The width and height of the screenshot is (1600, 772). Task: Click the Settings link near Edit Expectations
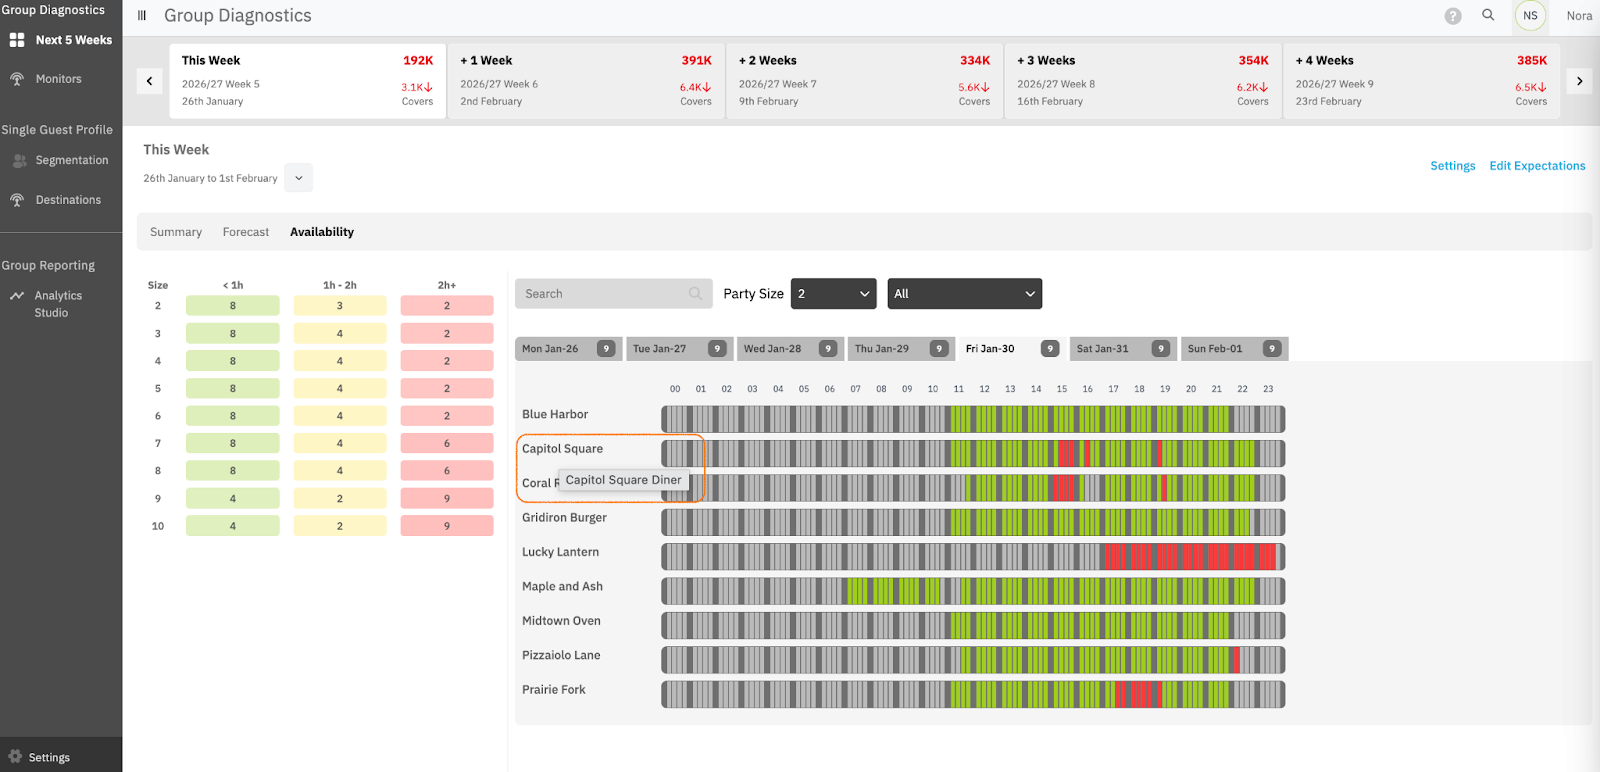pos(1452,166)
